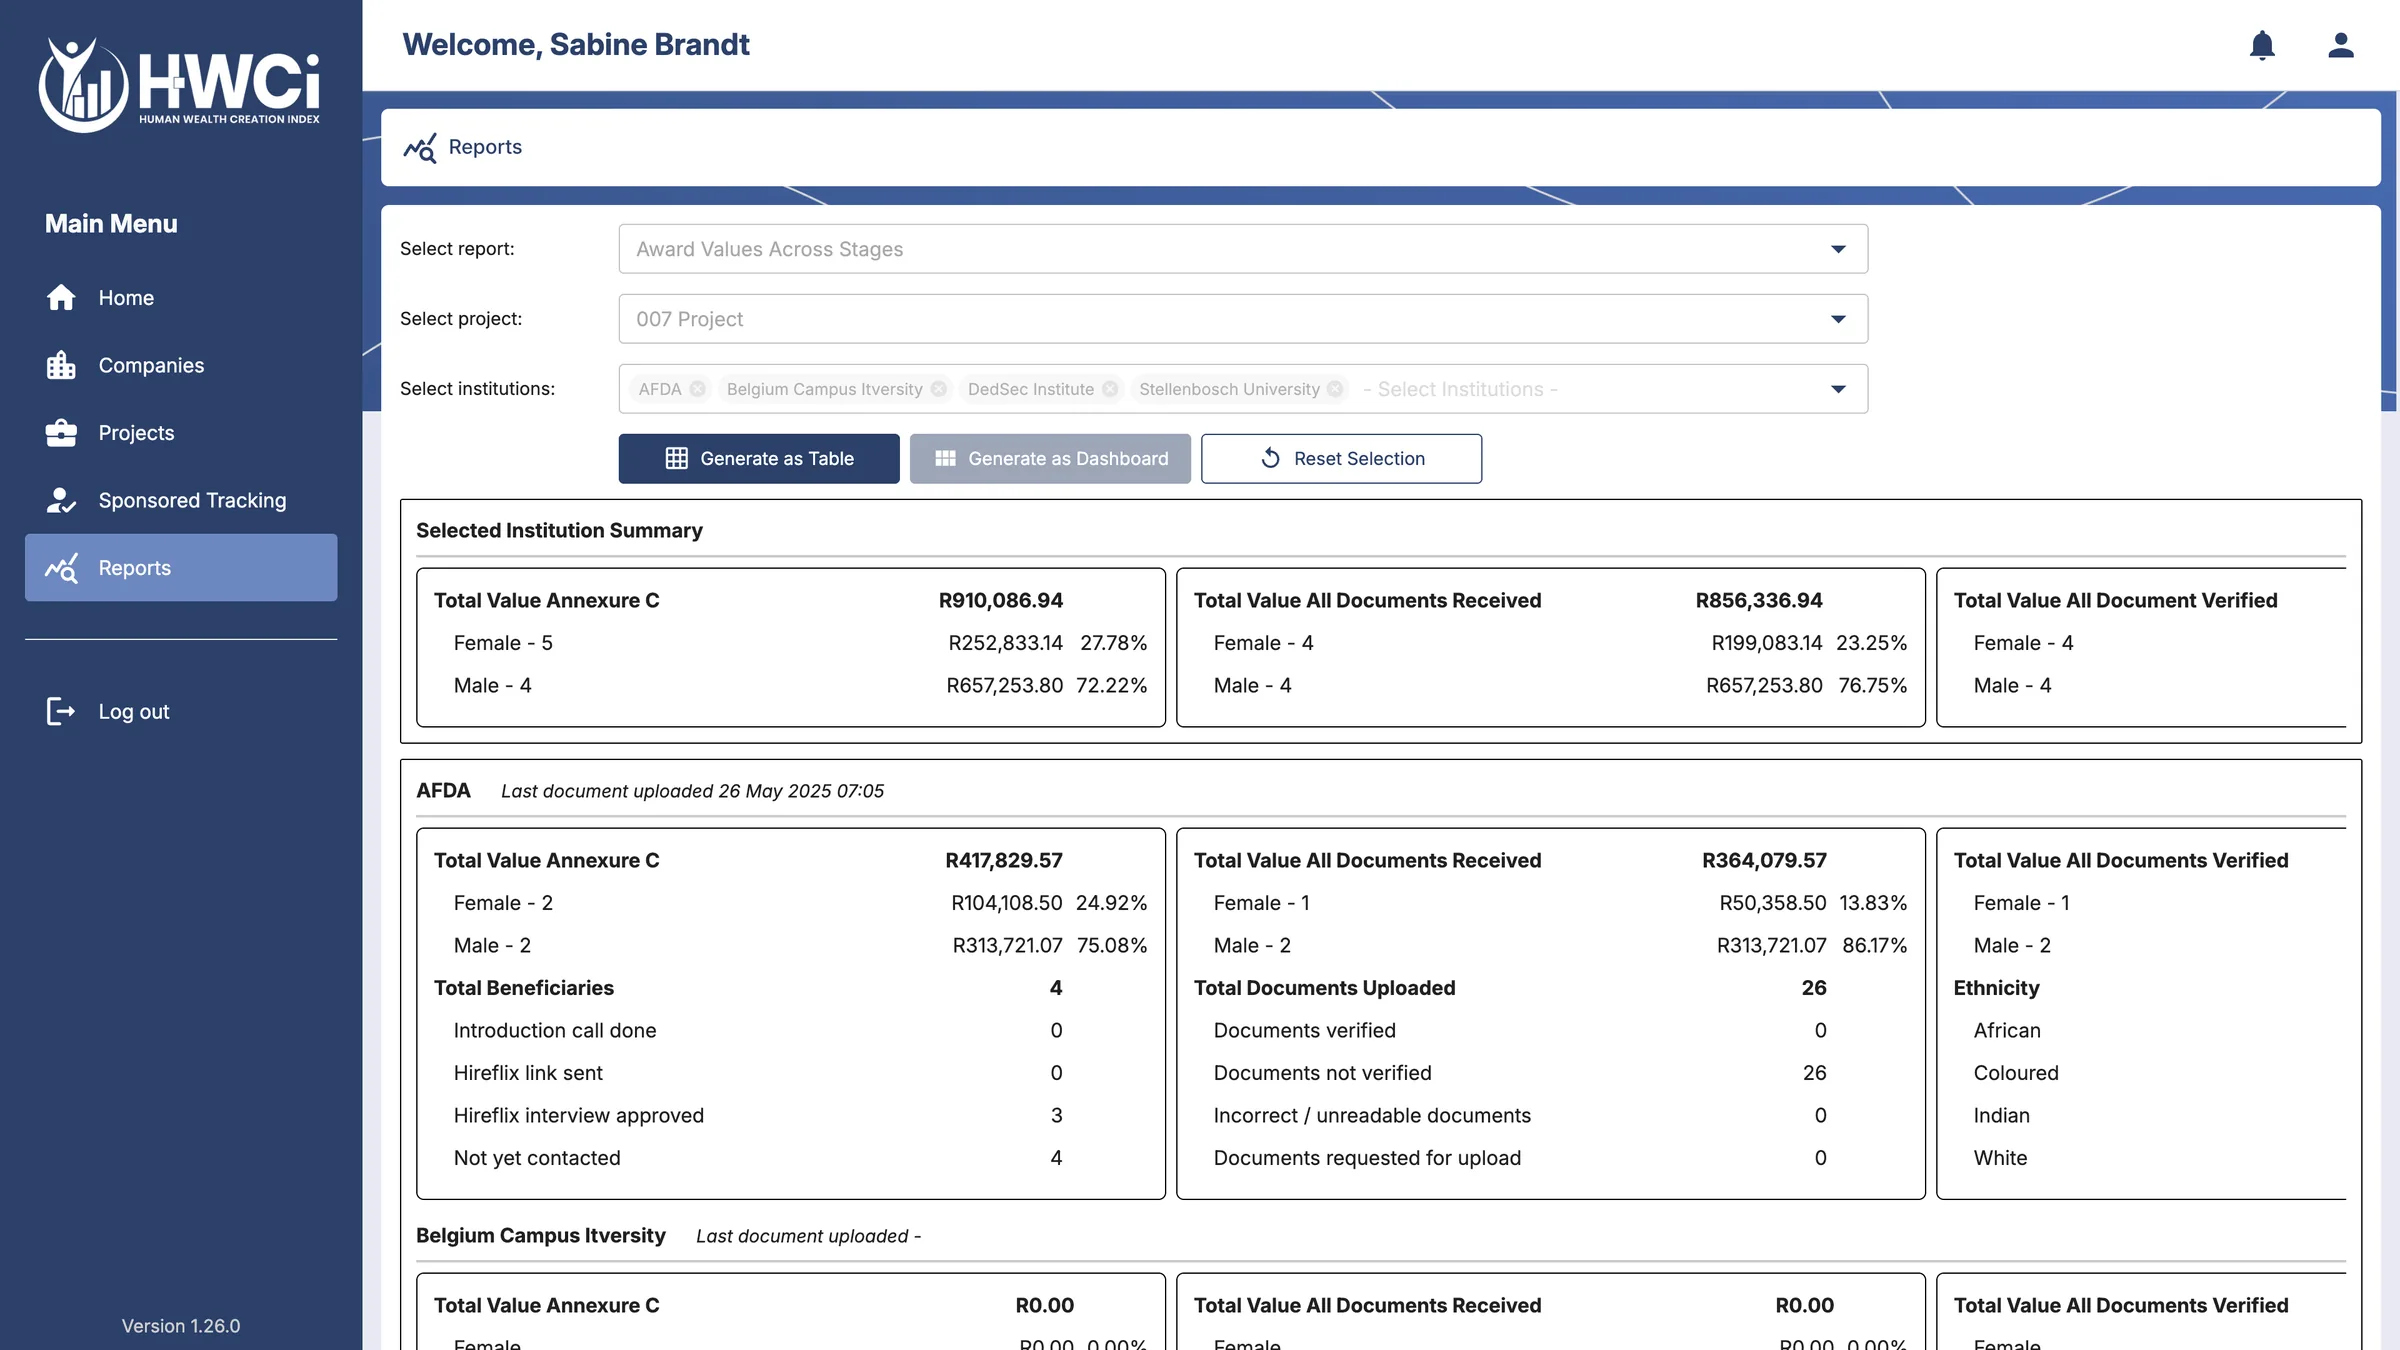
Task: Open the 007 Project combo box
Action: 1243,319
